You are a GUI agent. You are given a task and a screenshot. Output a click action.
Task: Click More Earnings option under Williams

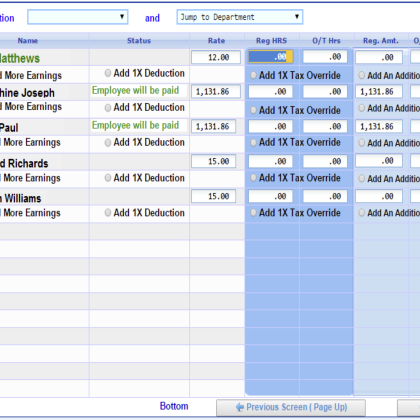point(30,213)
